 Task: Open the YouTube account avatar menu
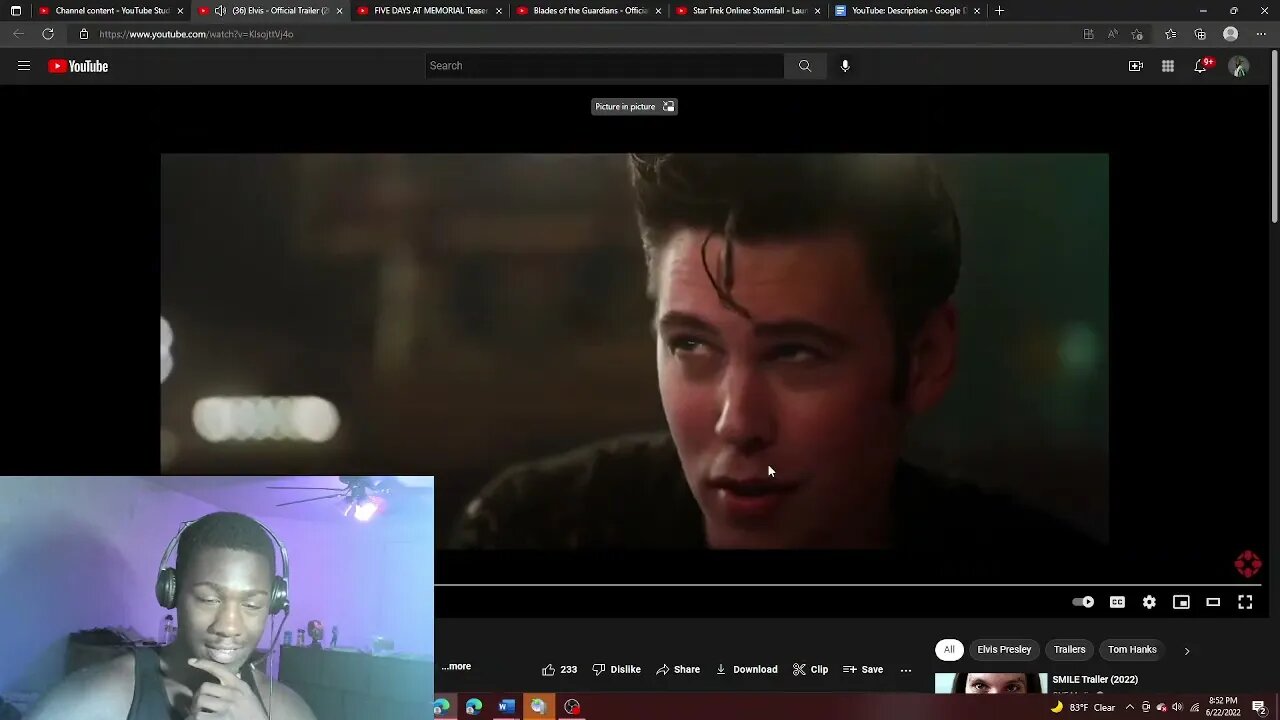tap(1239, 66)
